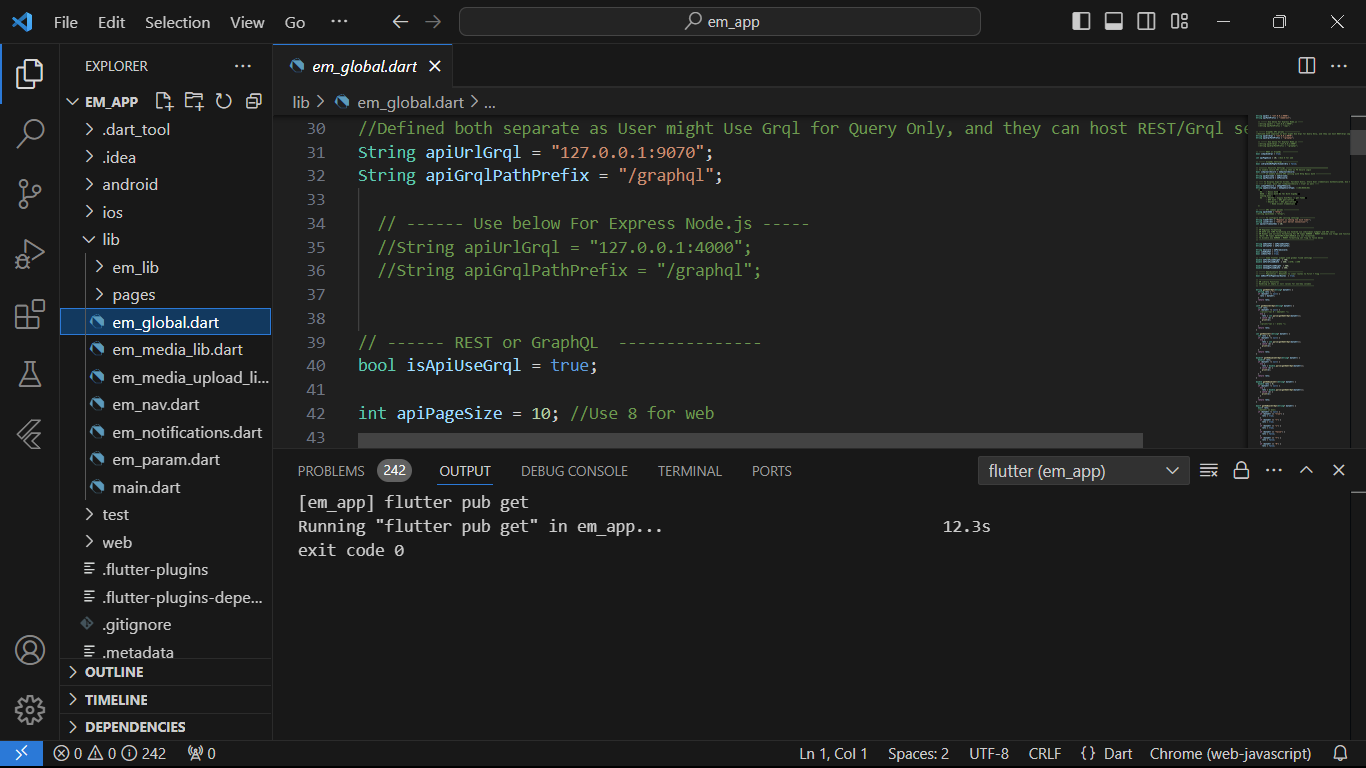
Task: Open the Run and Debug view
Action: click(30, 254)
